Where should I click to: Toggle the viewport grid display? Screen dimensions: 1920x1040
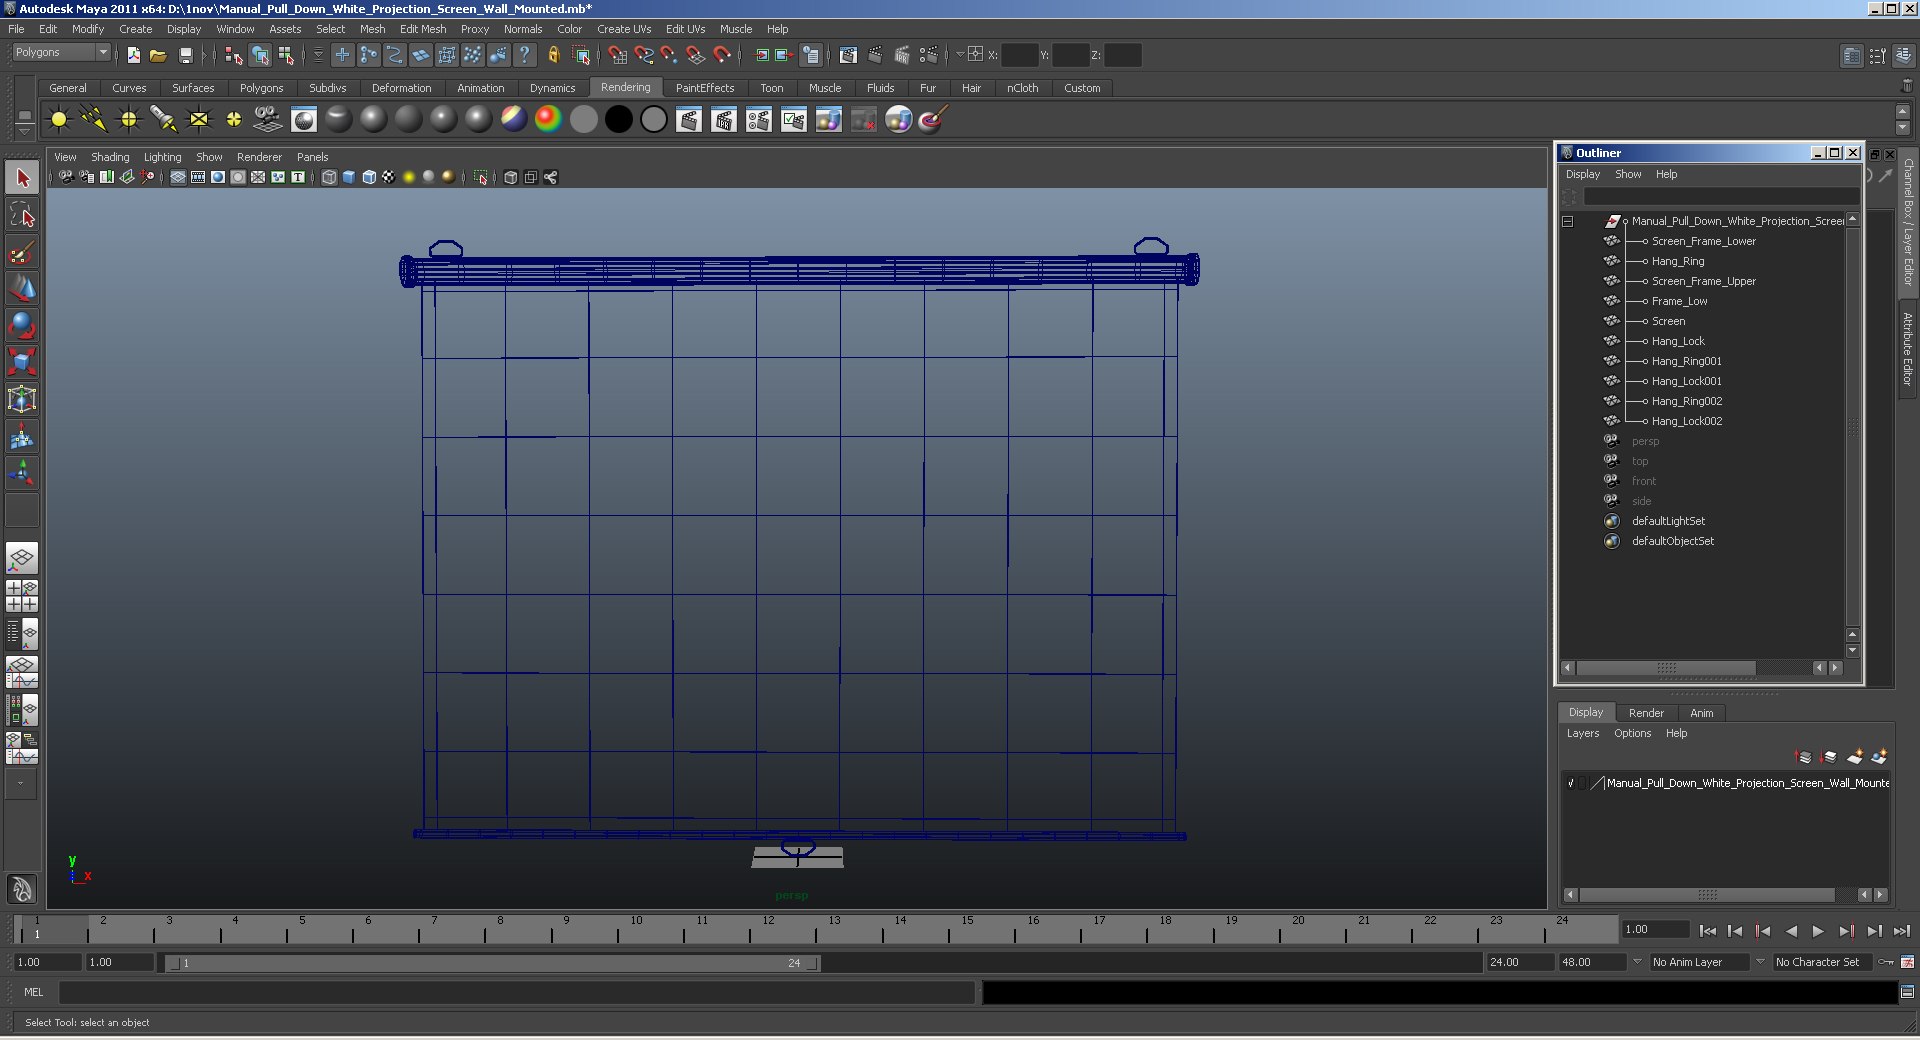tap(178, 177)
